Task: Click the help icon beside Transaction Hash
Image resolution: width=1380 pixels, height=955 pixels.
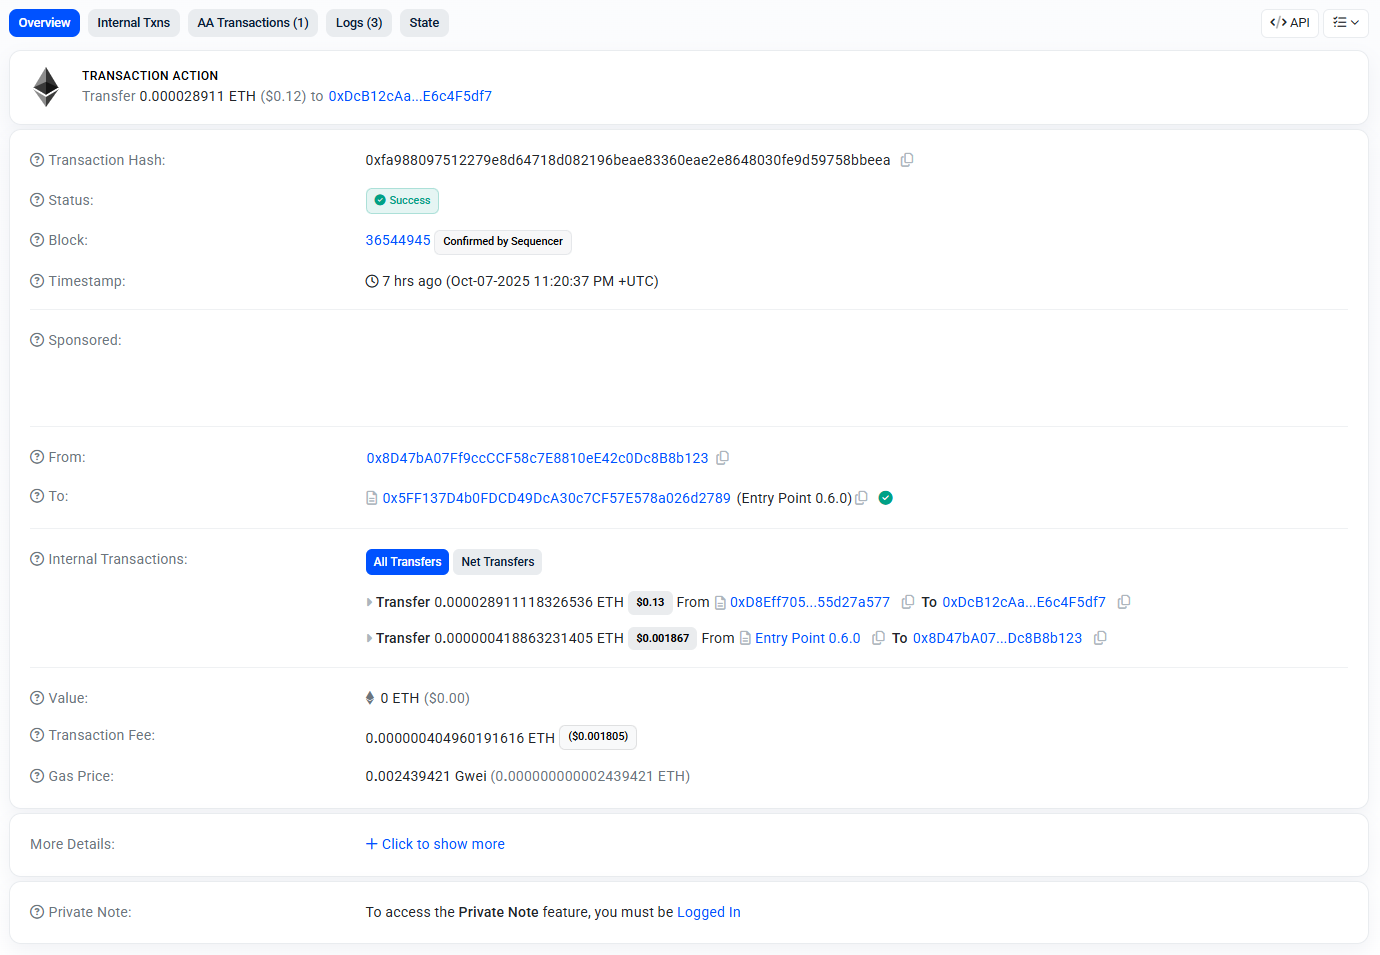Action: click(37, 160)
